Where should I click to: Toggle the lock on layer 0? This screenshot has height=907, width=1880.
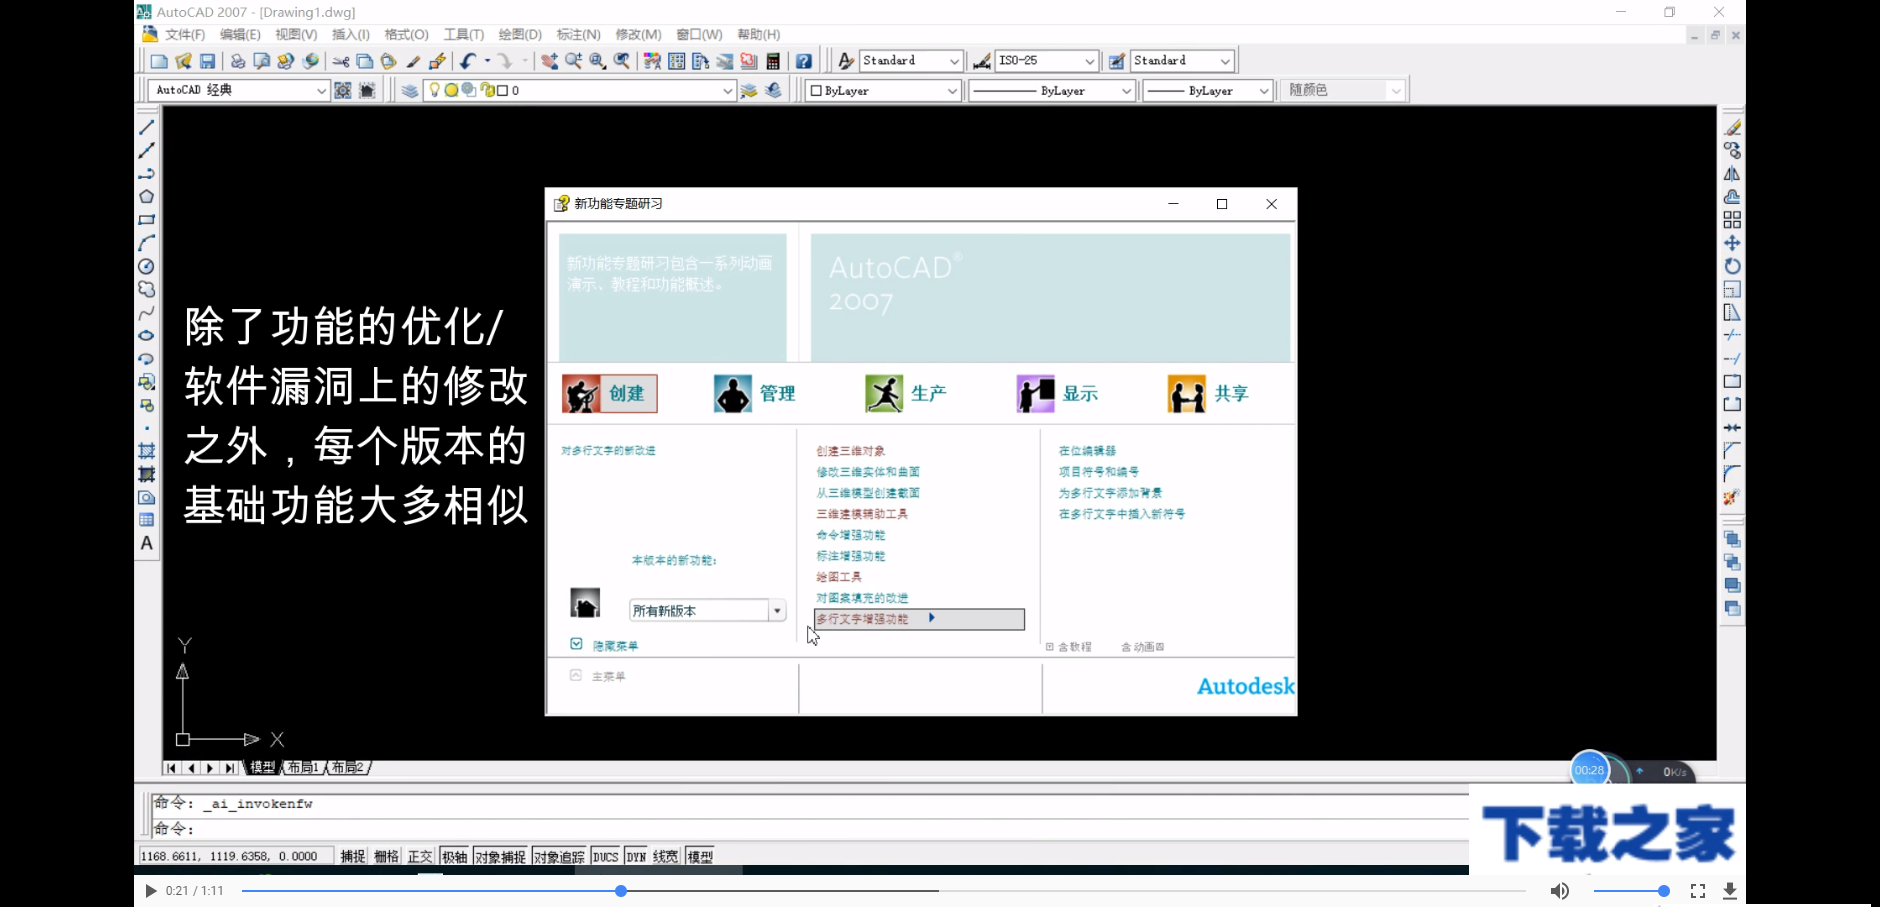click(x=487, y=90)
